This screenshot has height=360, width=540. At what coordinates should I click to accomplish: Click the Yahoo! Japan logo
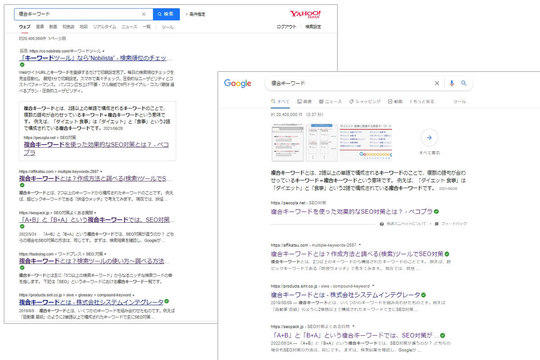pos(305,14)
